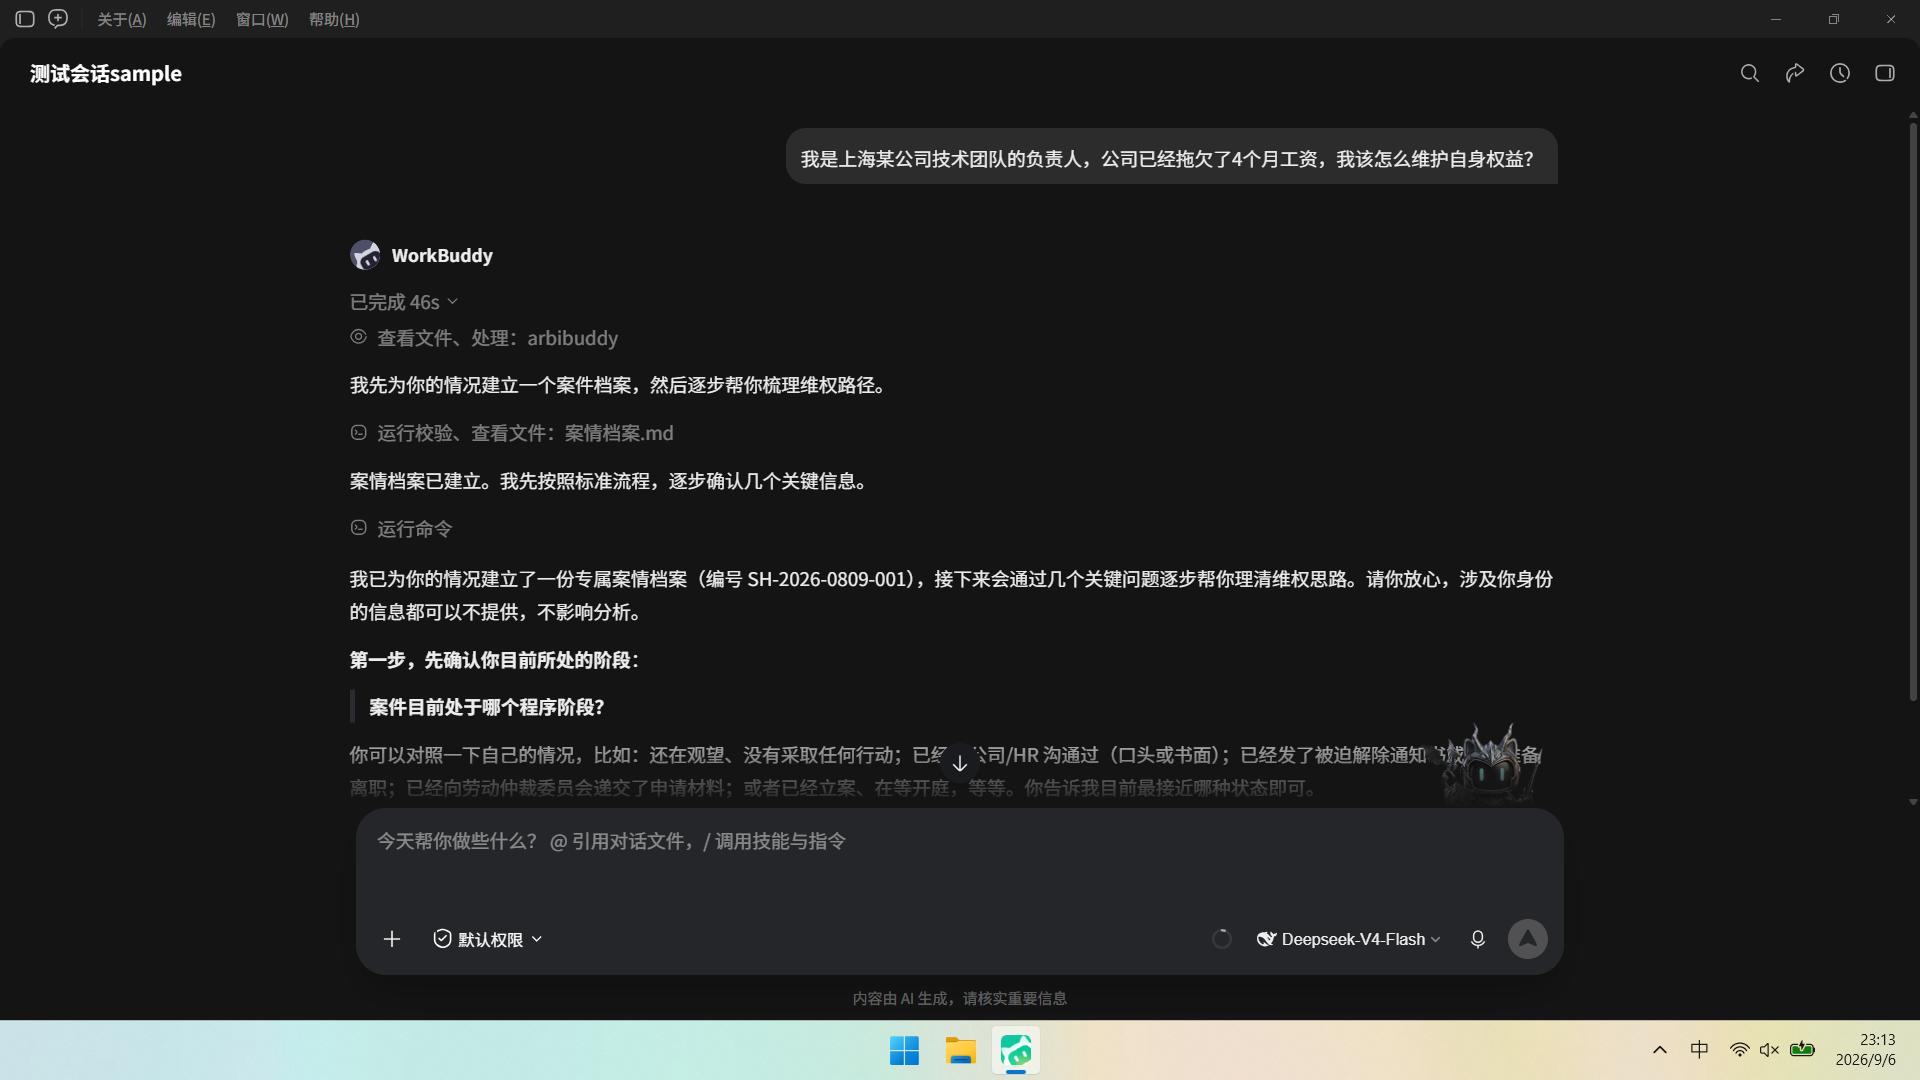Click the chat vertical scrollbar
This screenshot has width=1920, height=1080.
coord(1913,410)
